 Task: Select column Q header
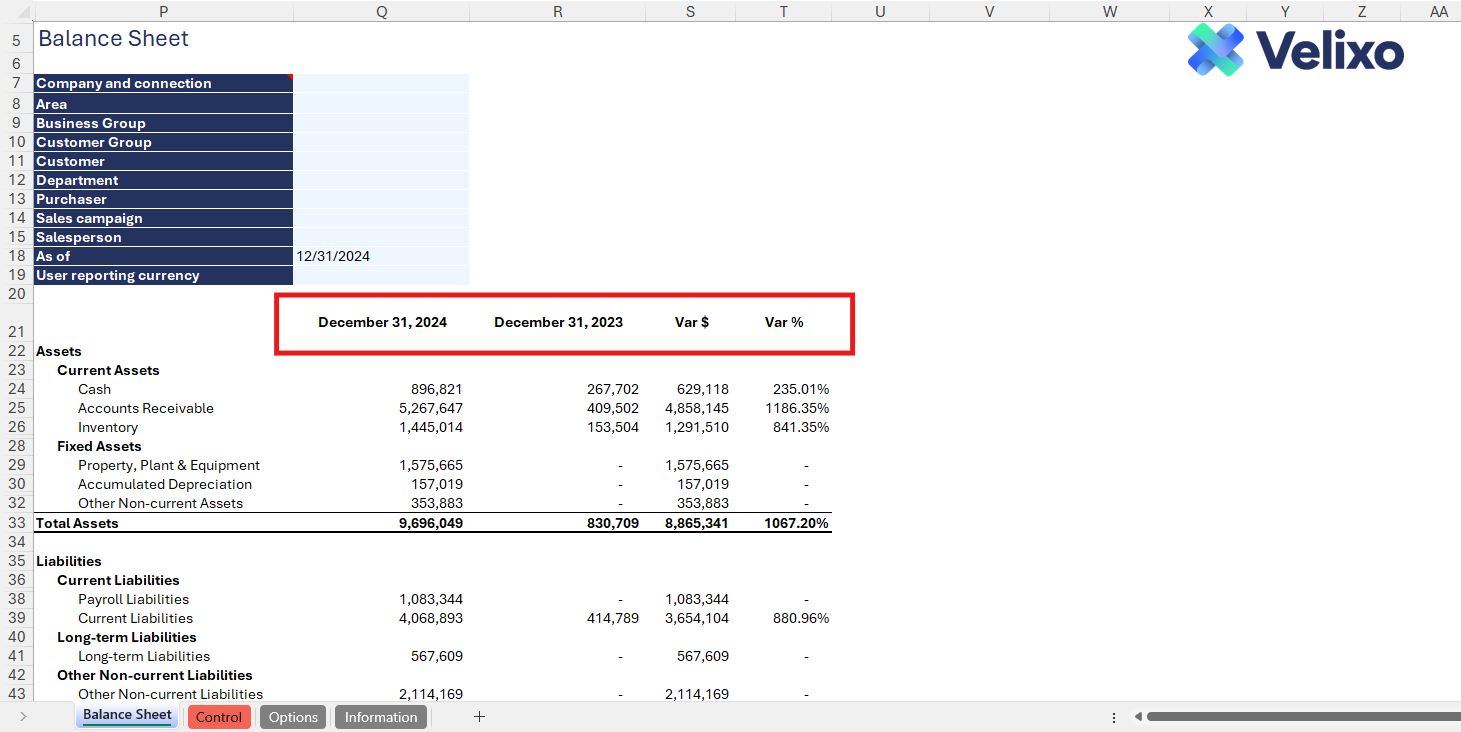pyautogui.click(x=381, y=11)
